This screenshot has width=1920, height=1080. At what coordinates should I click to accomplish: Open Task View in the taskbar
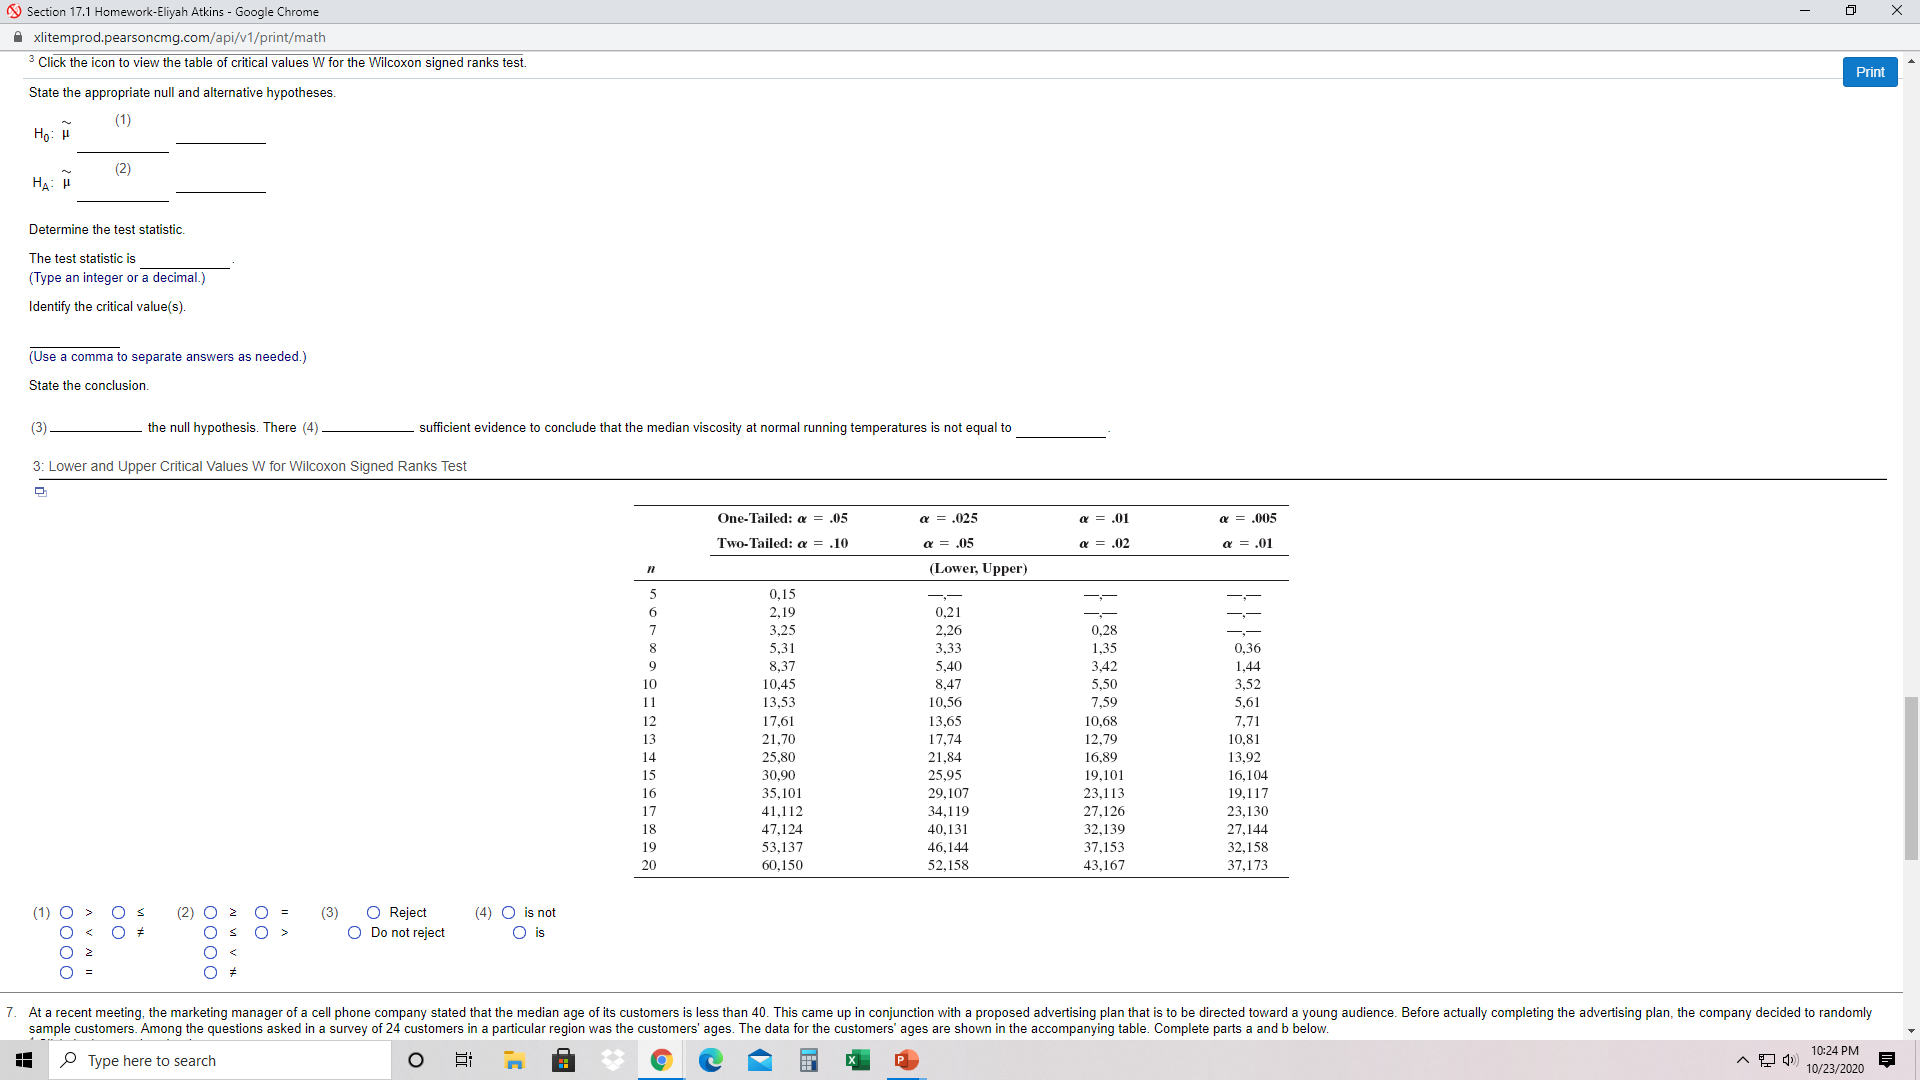coord(464,1060)
